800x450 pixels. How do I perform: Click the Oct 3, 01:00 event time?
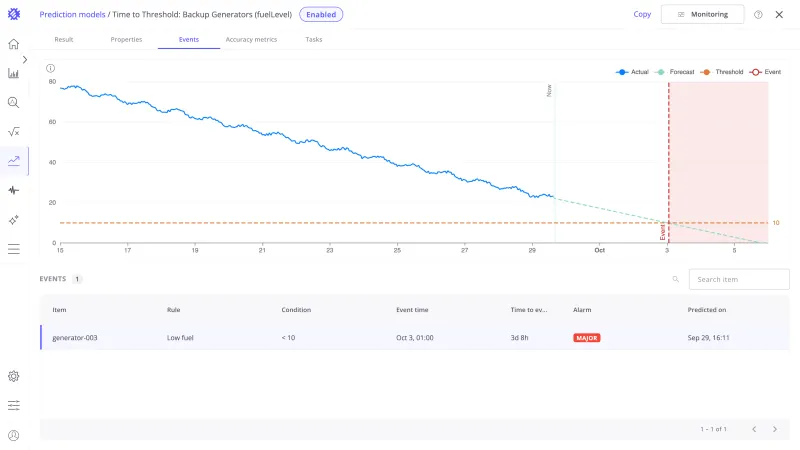pyautogui.click(x=415, y=338)
